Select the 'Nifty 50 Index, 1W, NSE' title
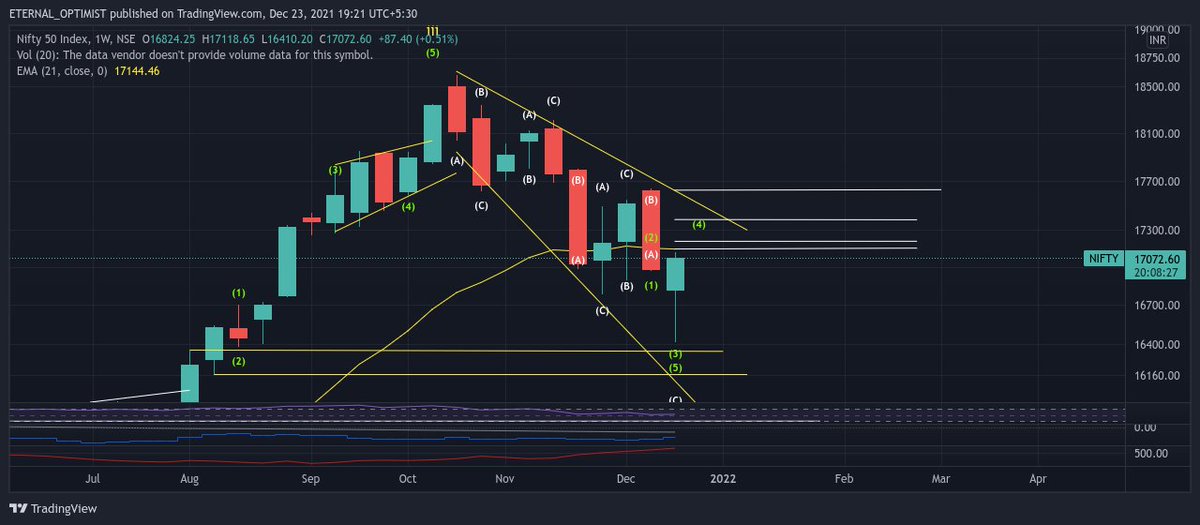Image resolution: width=1200 pixels, height=525 pixels. [77, 40]
